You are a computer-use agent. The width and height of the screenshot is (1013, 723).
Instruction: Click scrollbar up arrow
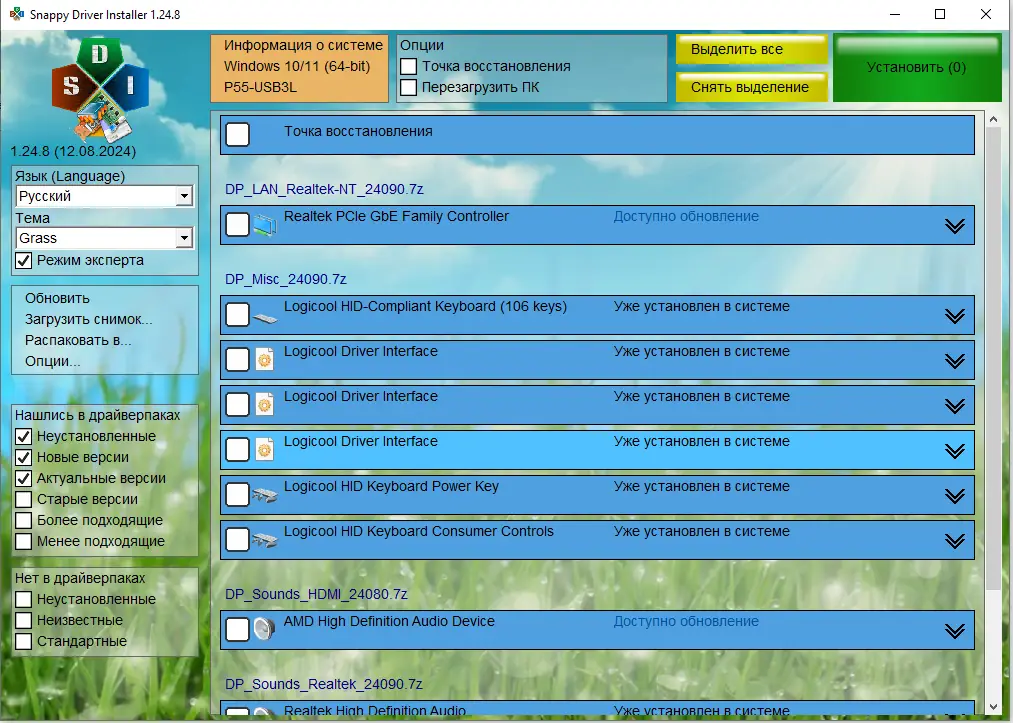click(x=994, y=120)
